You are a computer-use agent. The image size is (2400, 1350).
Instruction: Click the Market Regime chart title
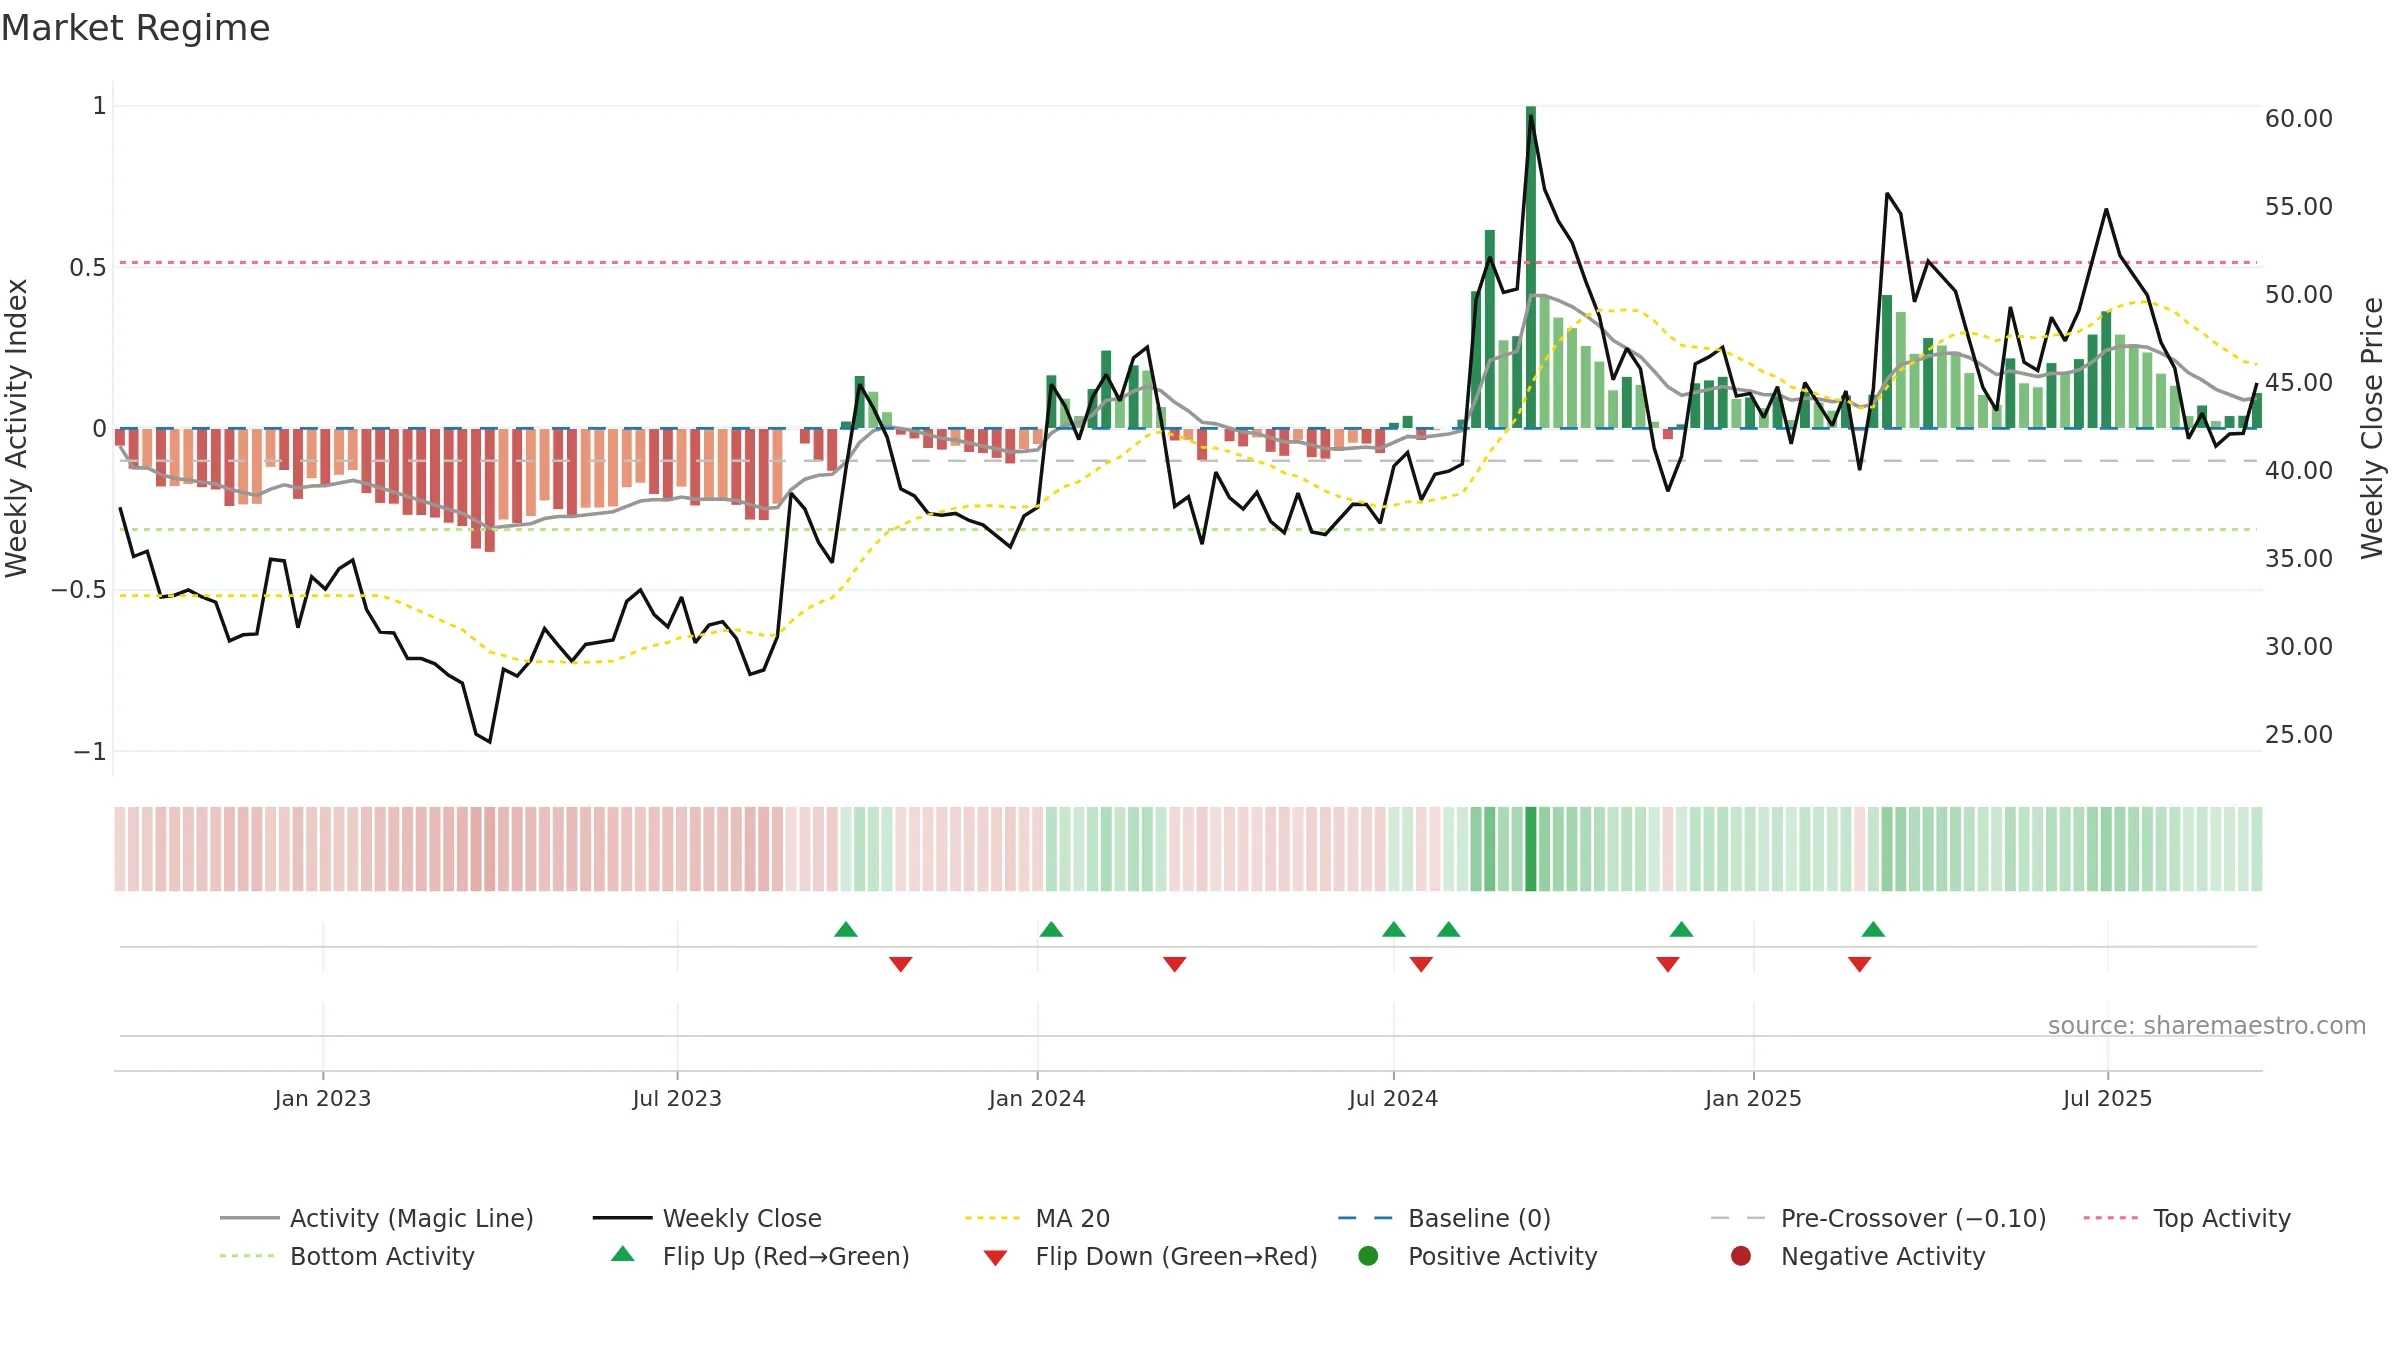[135, 28]
